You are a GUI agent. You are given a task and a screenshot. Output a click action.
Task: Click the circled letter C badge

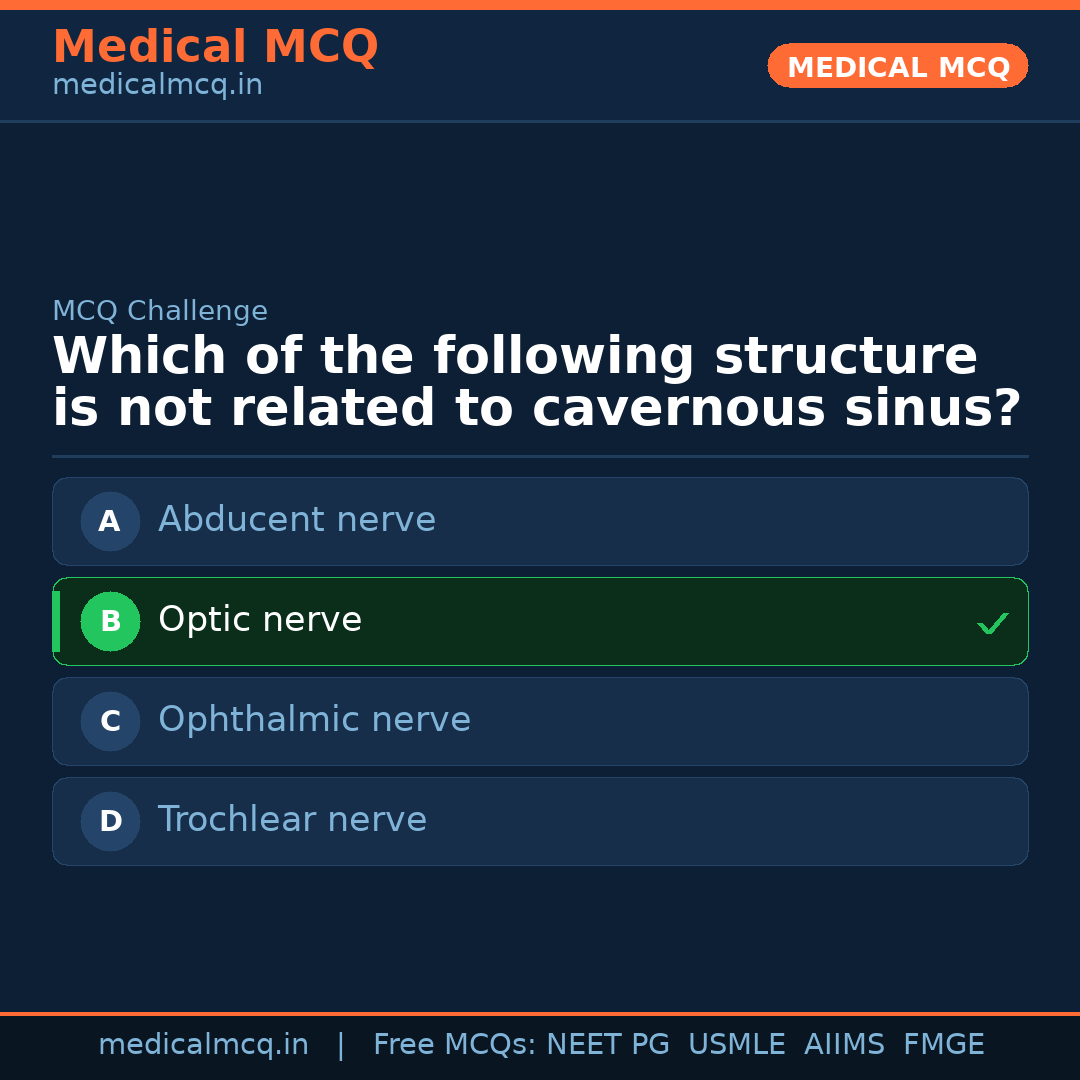point(110,721)
